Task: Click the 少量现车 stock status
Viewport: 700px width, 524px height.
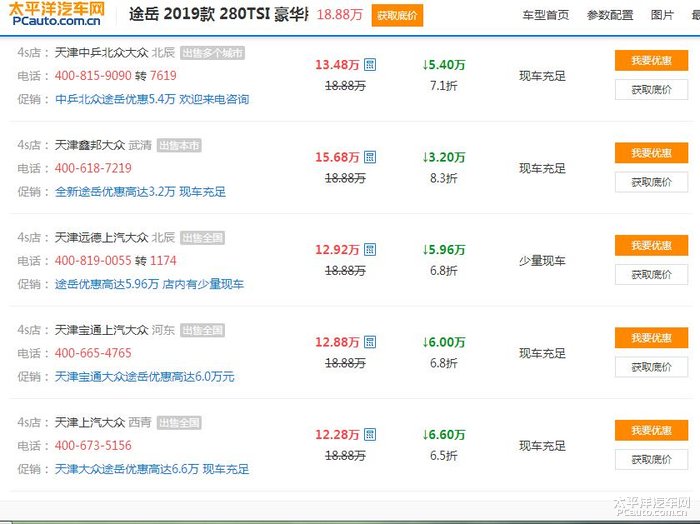Action: coord(542,261)
